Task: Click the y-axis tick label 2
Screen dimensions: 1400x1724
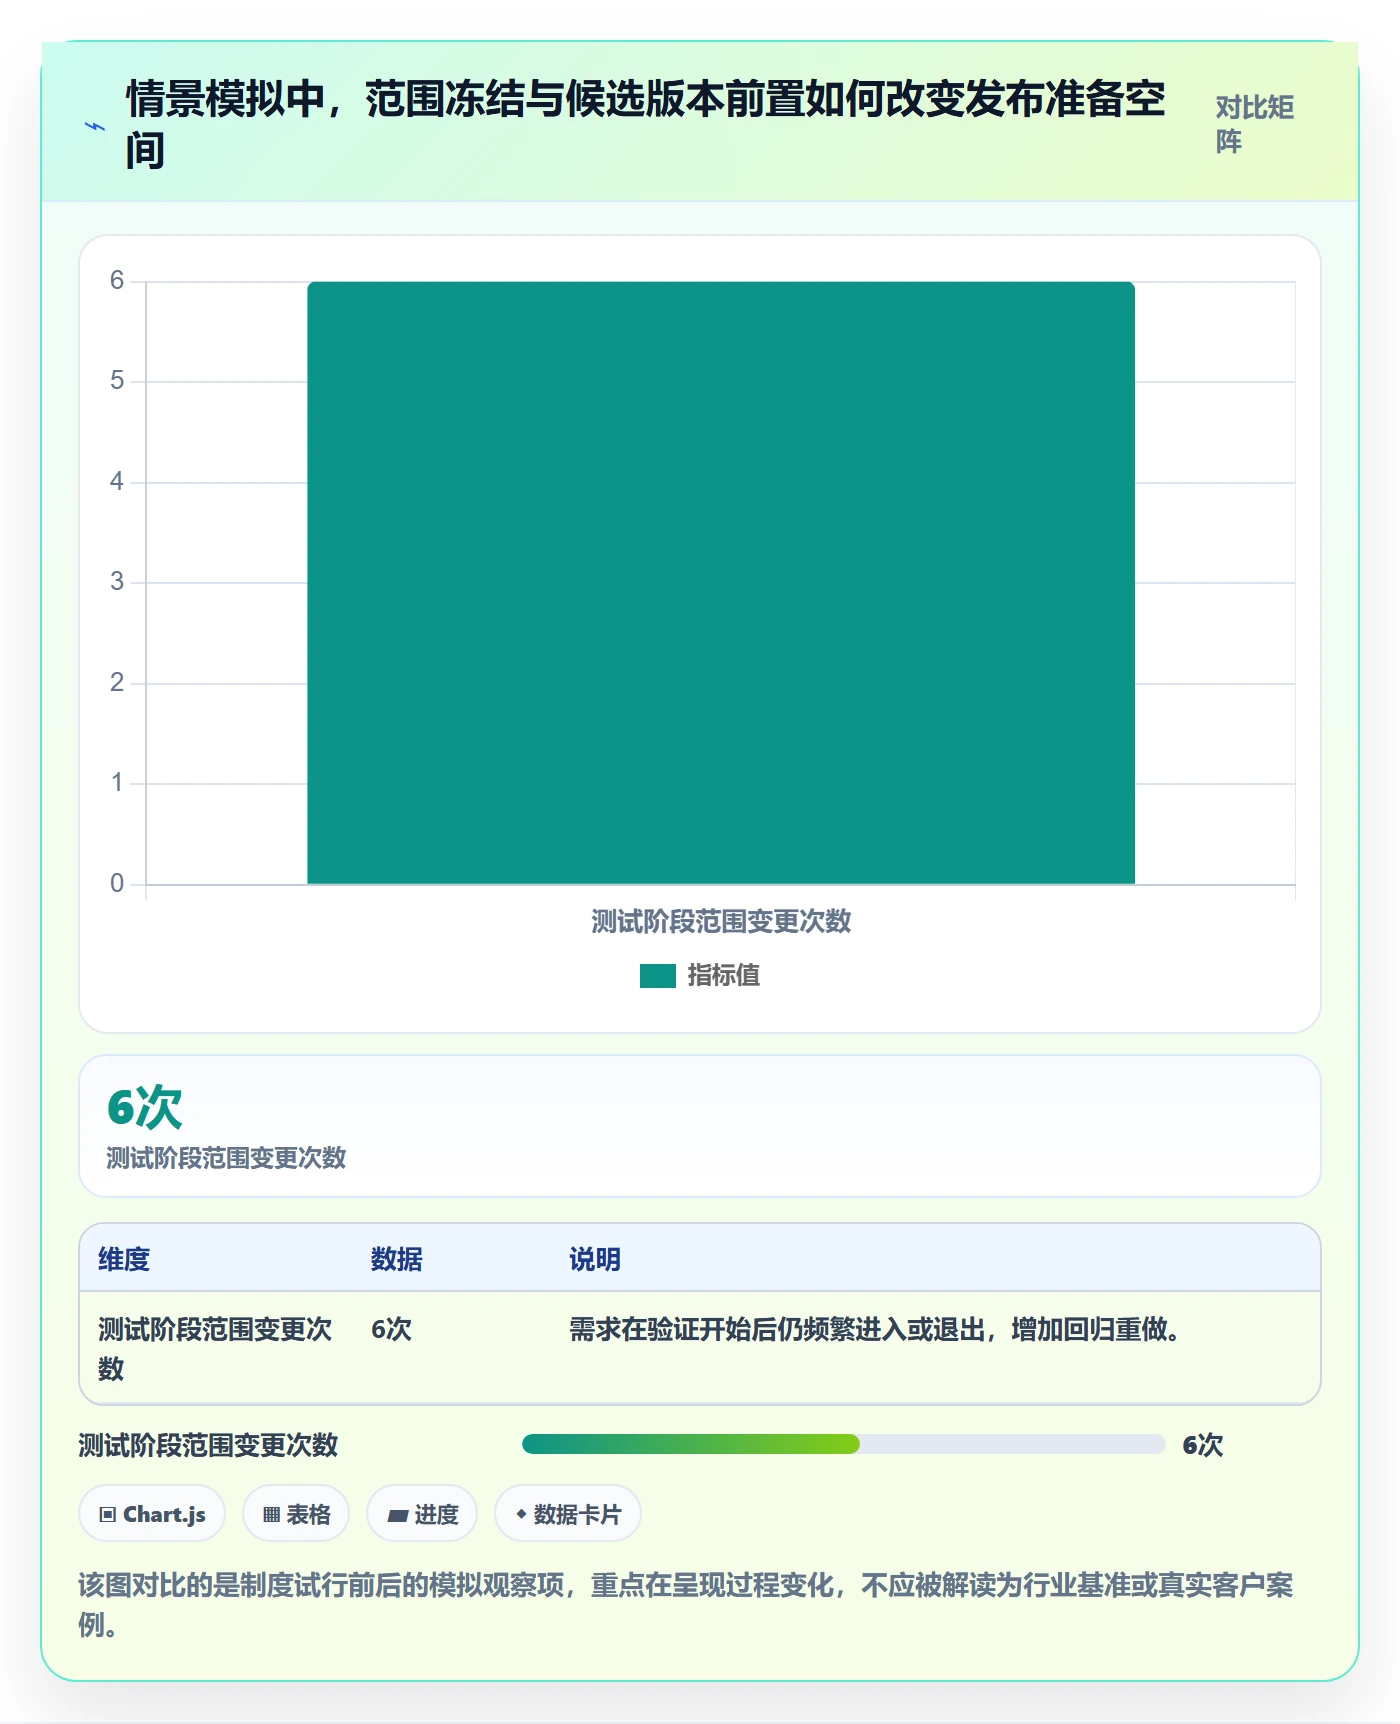Action: [117, 683]
